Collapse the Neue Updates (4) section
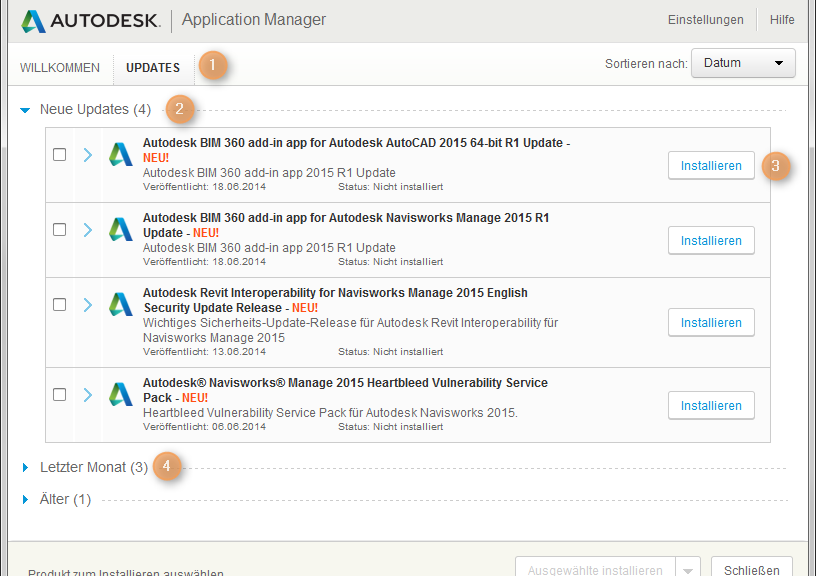This screenshot has height=576, width=816. [25, 110]
